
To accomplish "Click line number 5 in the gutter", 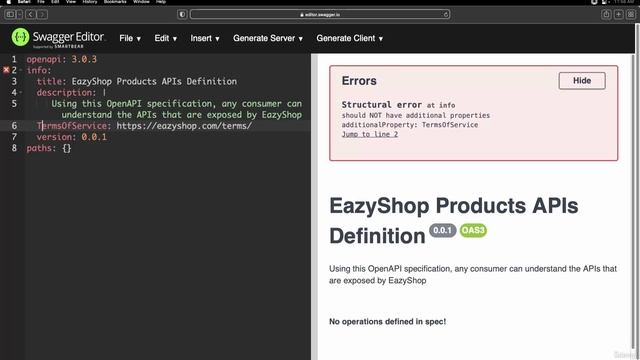I will click(x=14, y=104).
